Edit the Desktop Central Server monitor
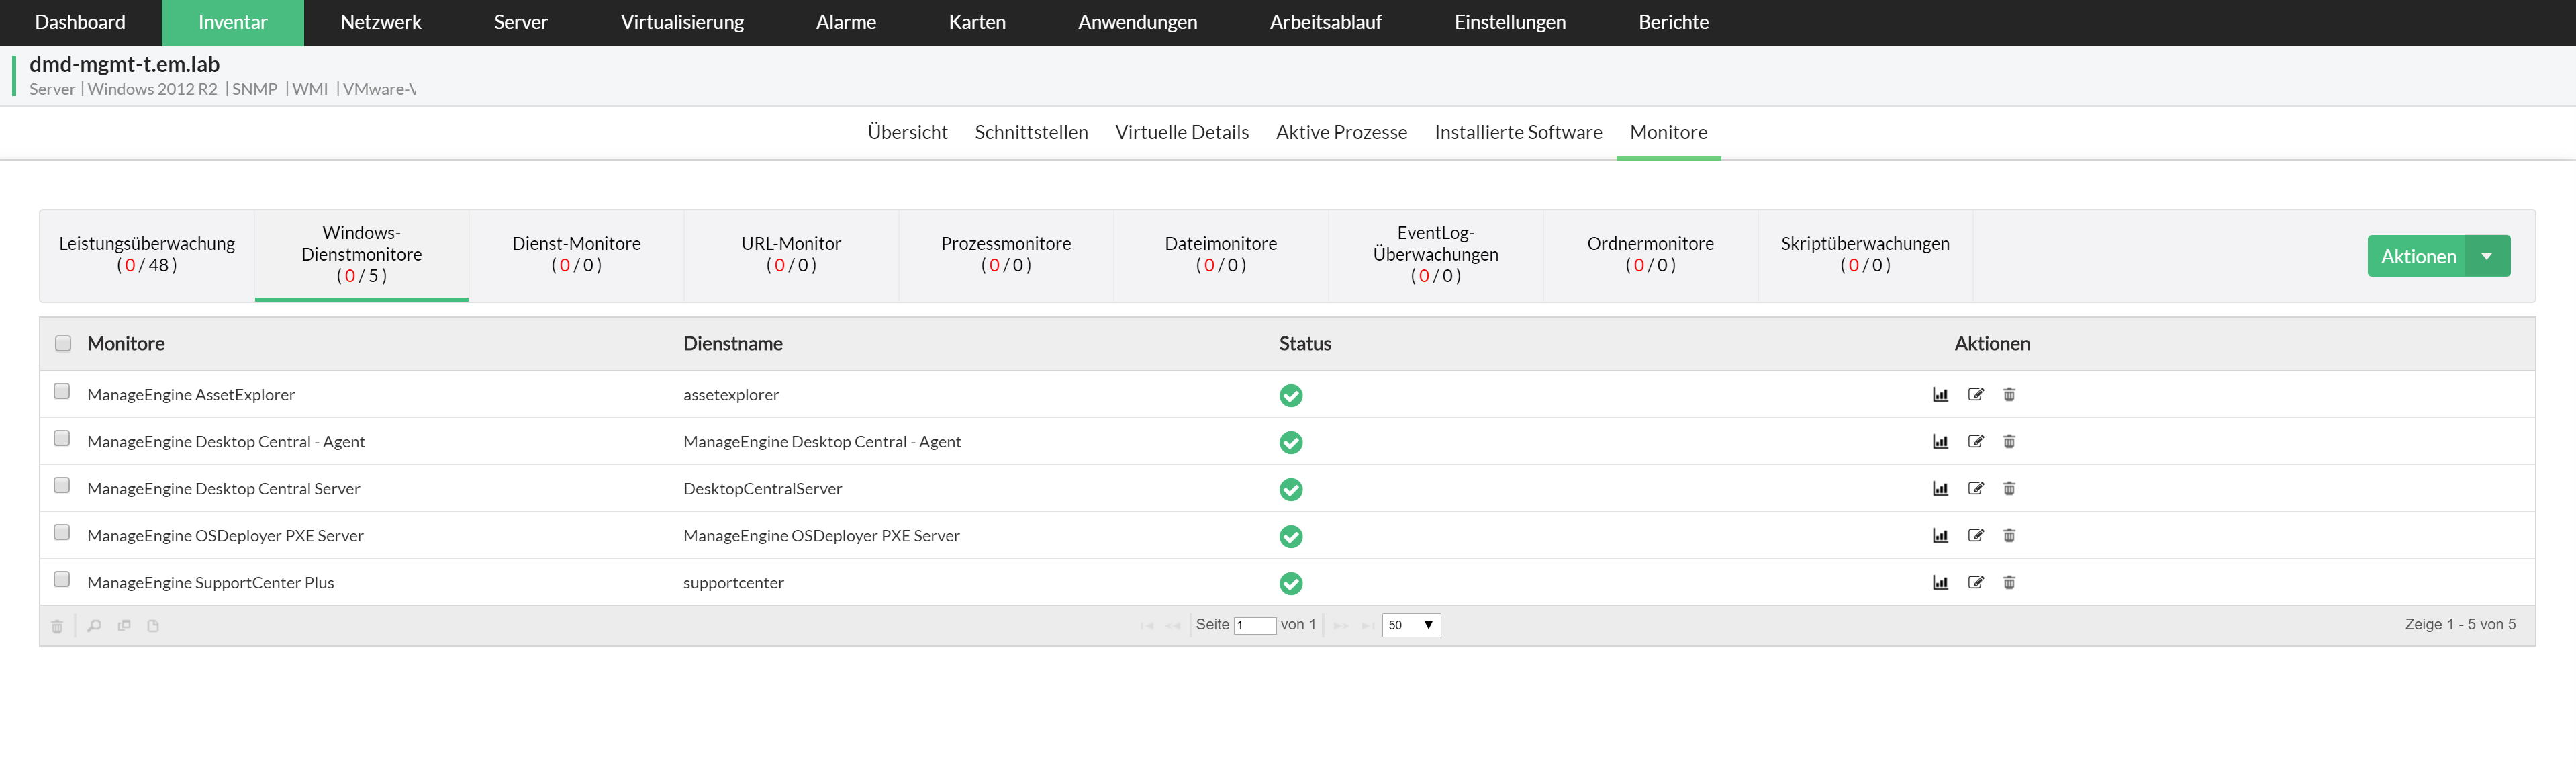Screen dimensions: 2576x767 point(1975,488)
